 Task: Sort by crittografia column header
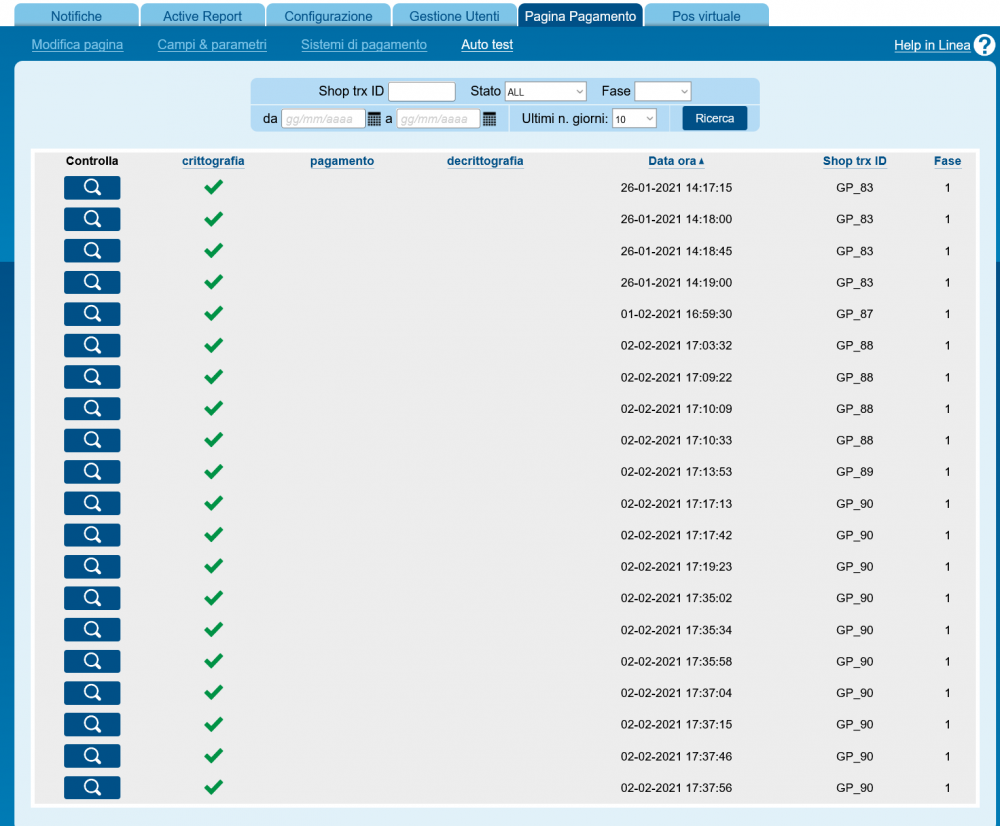(213, 161)
